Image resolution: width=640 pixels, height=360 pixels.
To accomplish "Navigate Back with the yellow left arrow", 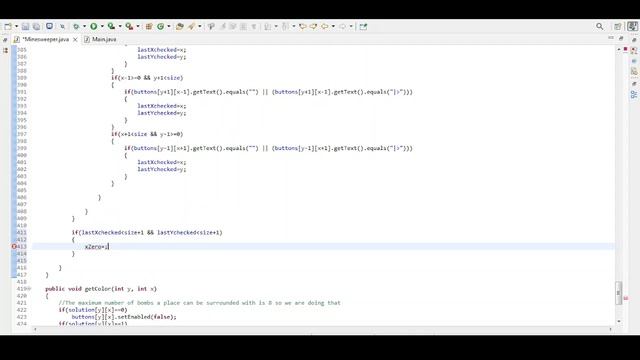I will click(324, 27).
